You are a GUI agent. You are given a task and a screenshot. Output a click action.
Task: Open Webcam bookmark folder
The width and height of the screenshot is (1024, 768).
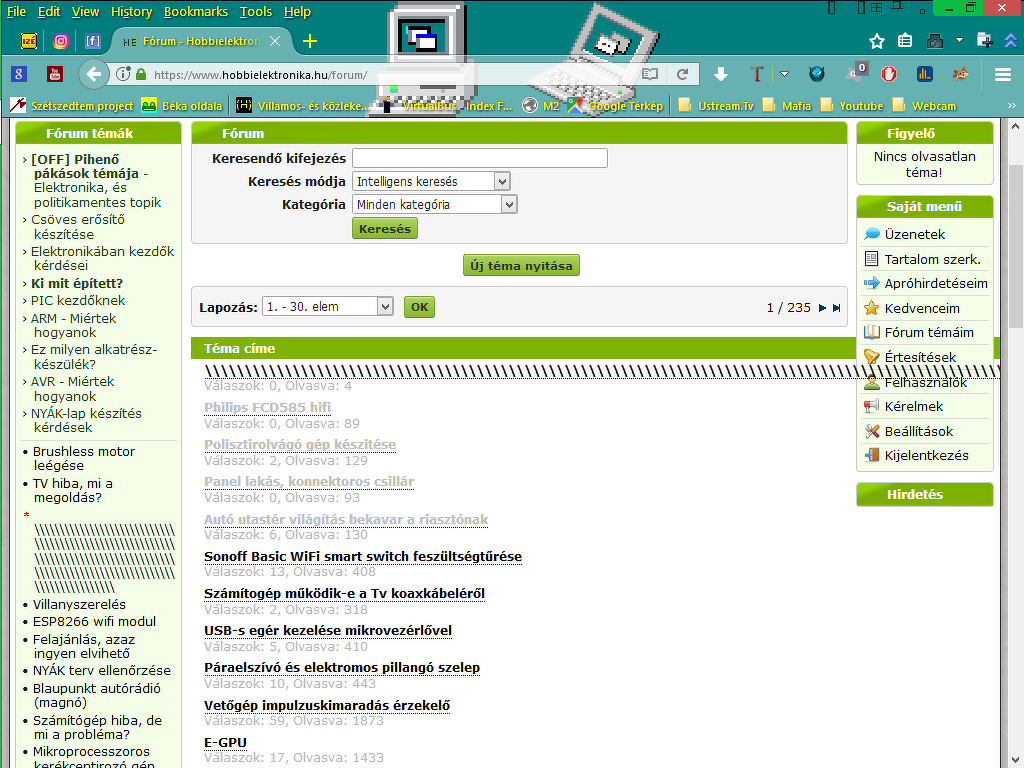pyautogui.click(x=925, y=106)
